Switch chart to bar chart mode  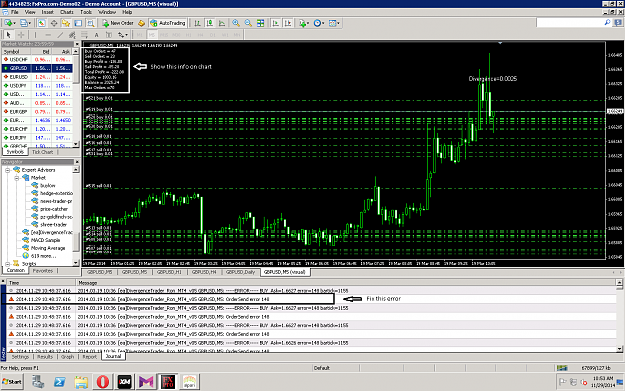(x=197, y=23)
